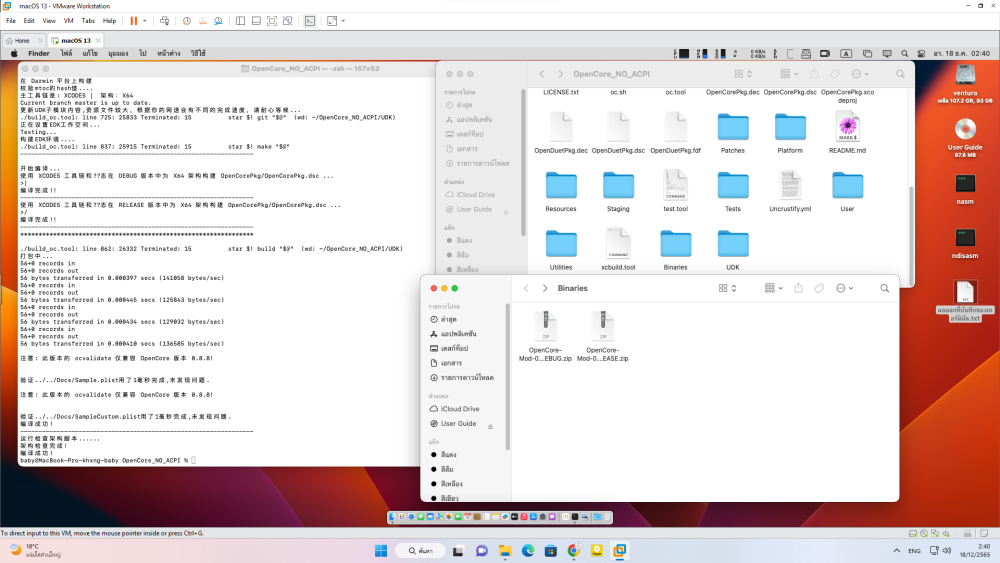Open VMware VM menu

68,21
